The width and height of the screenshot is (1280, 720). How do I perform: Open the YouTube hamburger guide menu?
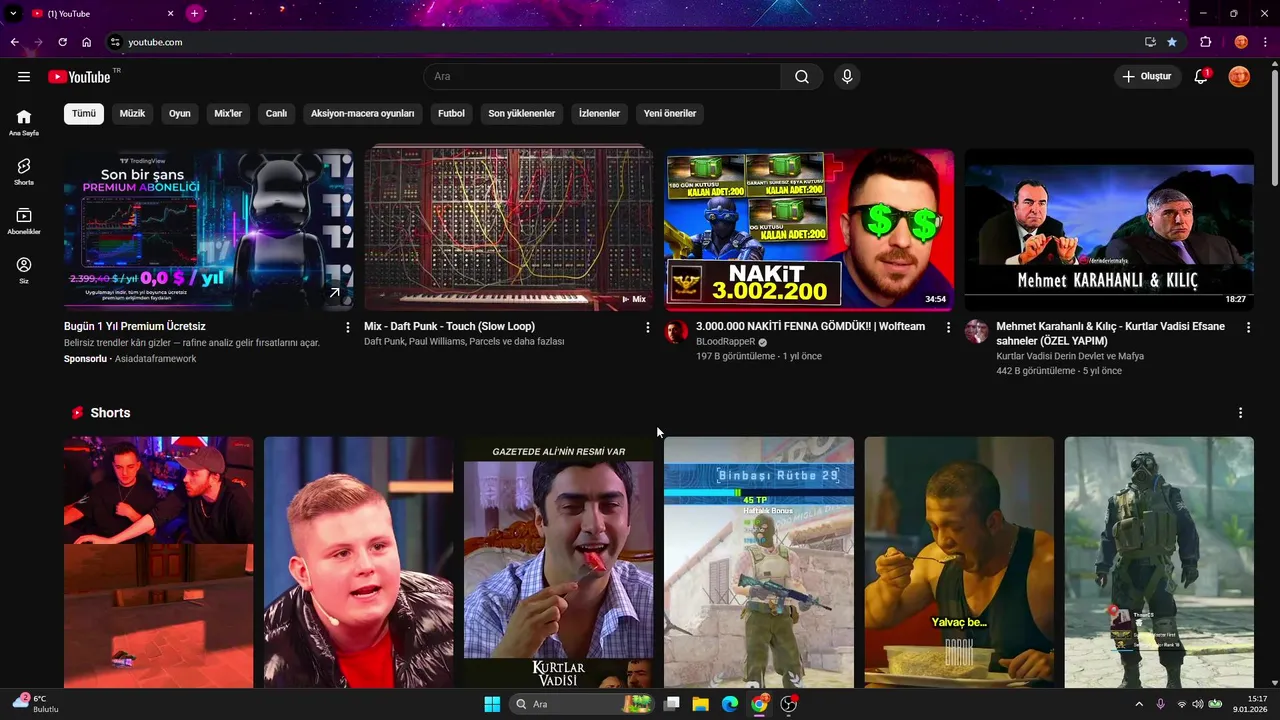pyautogui.click(x=24, y=77)
